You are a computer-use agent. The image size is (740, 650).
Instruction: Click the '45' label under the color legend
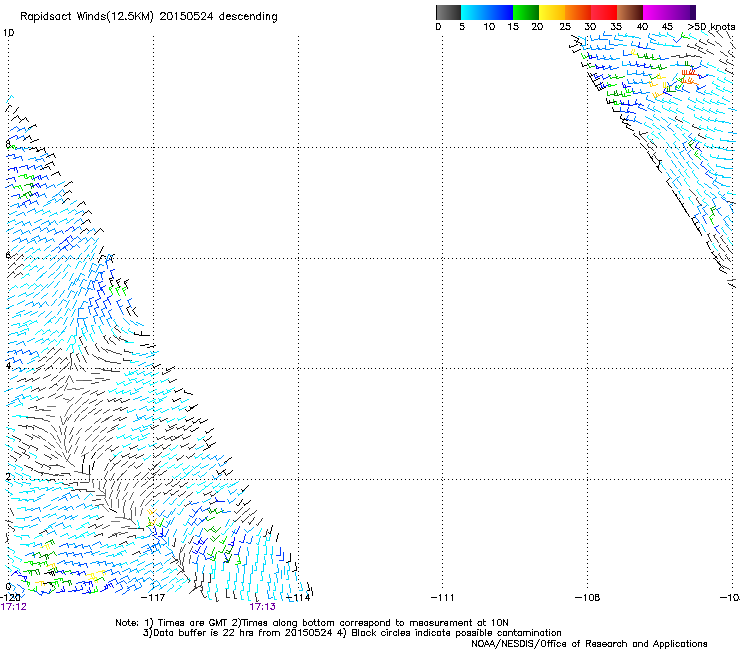coord(667,27)
